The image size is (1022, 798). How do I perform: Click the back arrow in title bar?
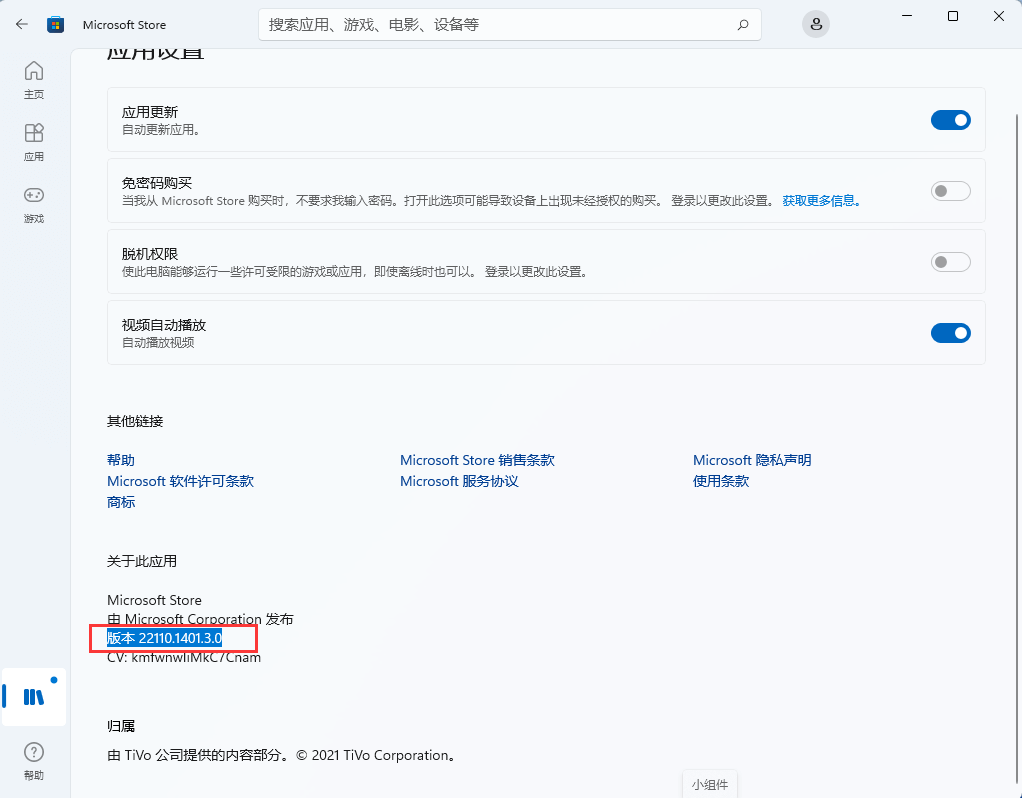tap(21, 24)
